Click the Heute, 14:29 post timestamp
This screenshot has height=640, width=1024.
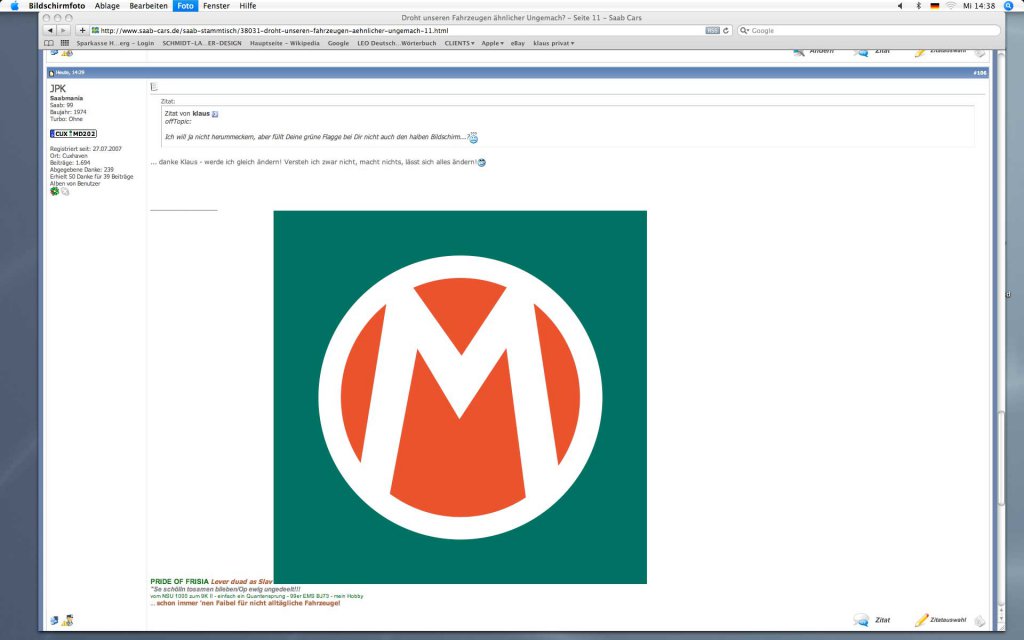coord(70,72)
